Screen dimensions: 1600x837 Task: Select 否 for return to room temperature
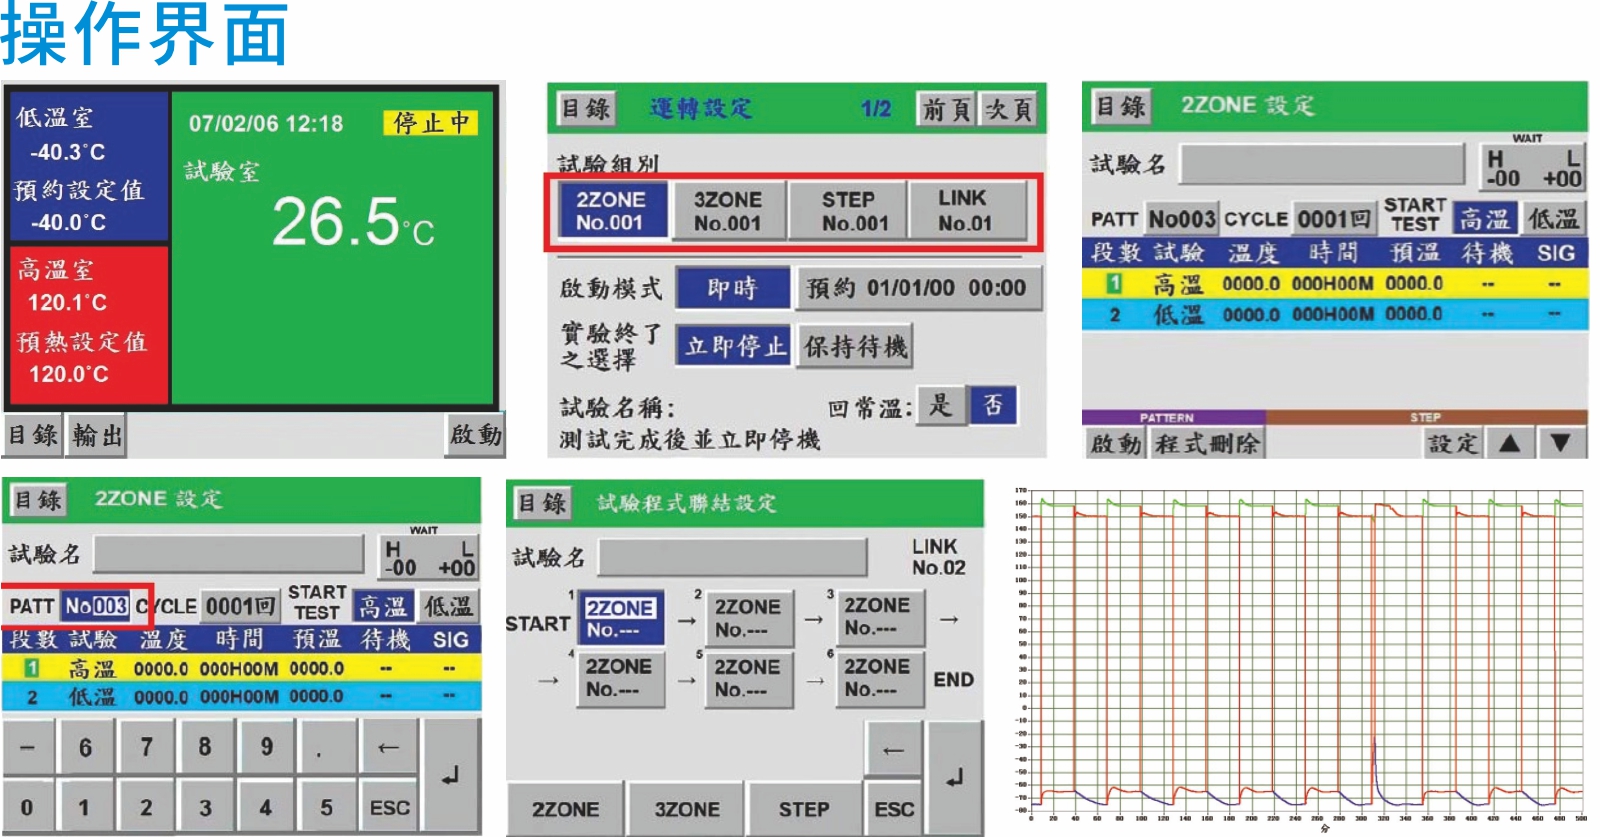[x=992, y=405]
